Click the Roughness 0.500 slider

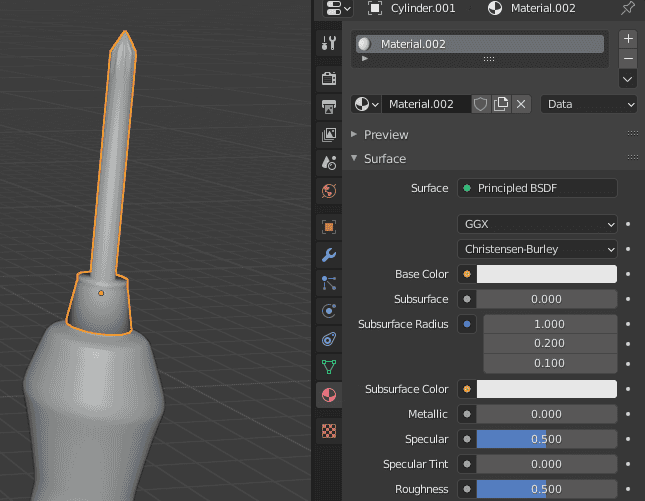(x=547, y=489)
